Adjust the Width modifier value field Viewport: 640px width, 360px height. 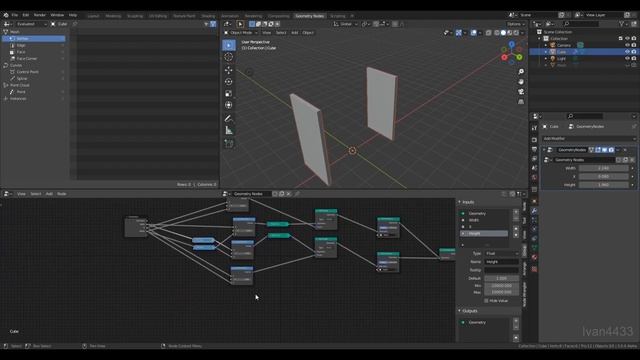(604, 168)
